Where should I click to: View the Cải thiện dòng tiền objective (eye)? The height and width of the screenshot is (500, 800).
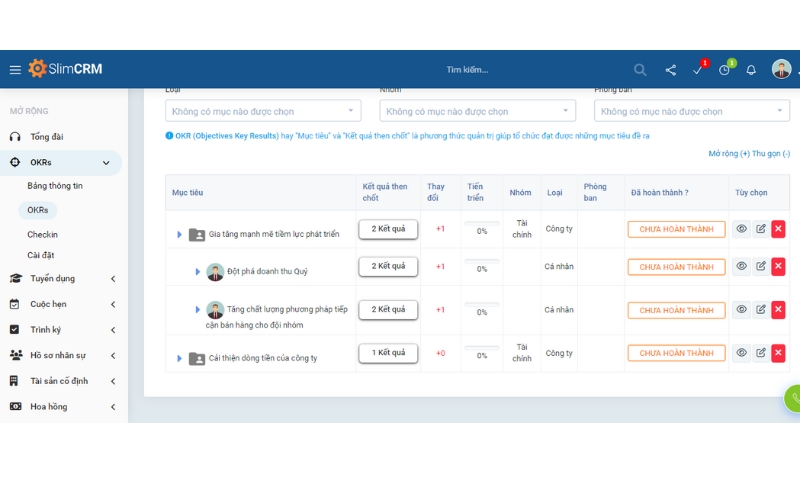click(741, 353)
